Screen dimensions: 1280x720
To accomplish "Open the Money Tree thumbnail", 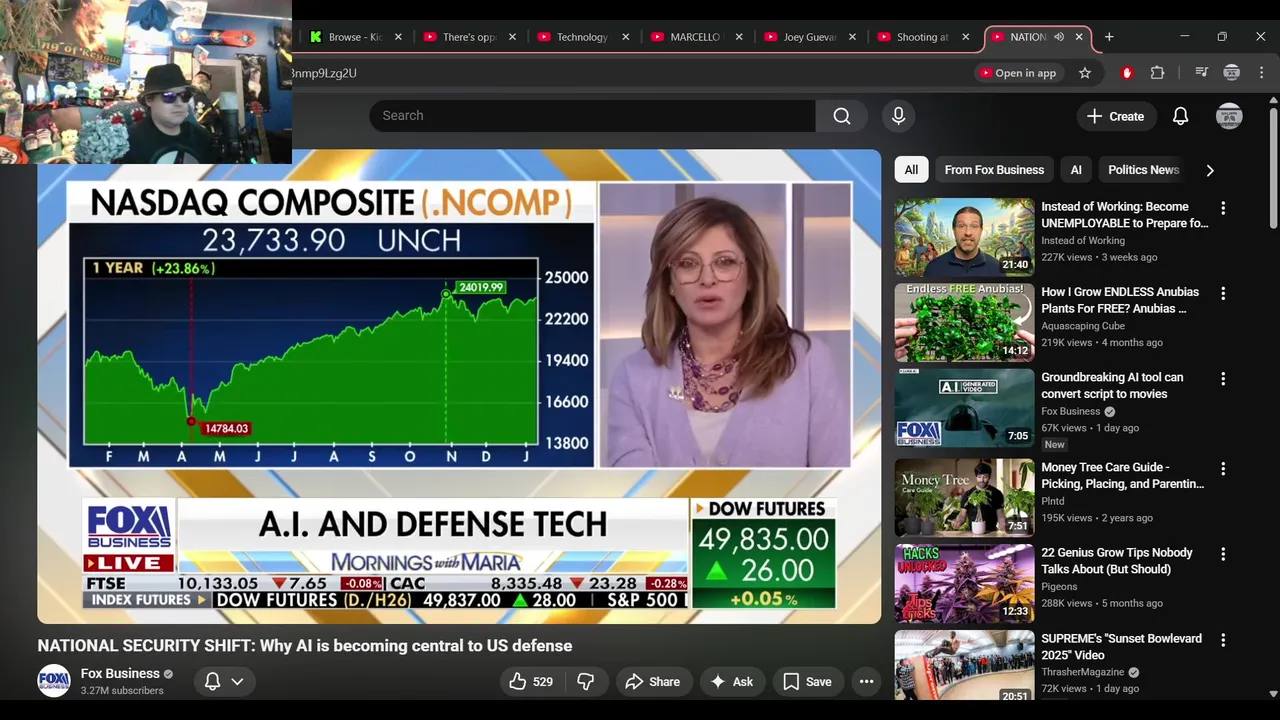I will coord(964,497).
